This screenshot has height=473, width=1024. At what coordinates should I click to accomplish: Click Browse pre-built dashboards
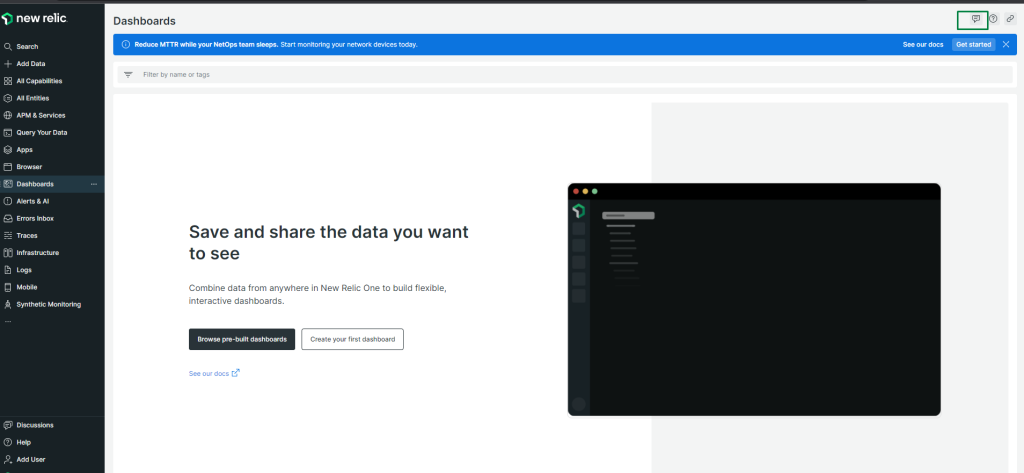[x=242, y=340]
